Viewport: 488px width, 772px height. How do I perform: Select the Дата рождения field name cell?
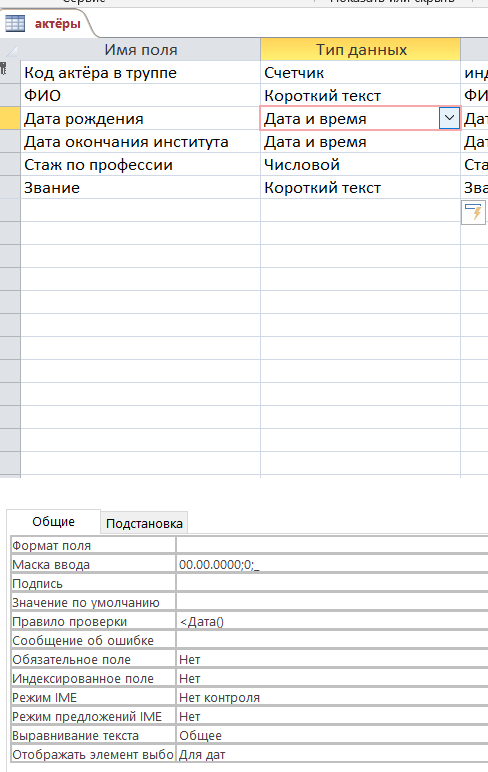140,119
